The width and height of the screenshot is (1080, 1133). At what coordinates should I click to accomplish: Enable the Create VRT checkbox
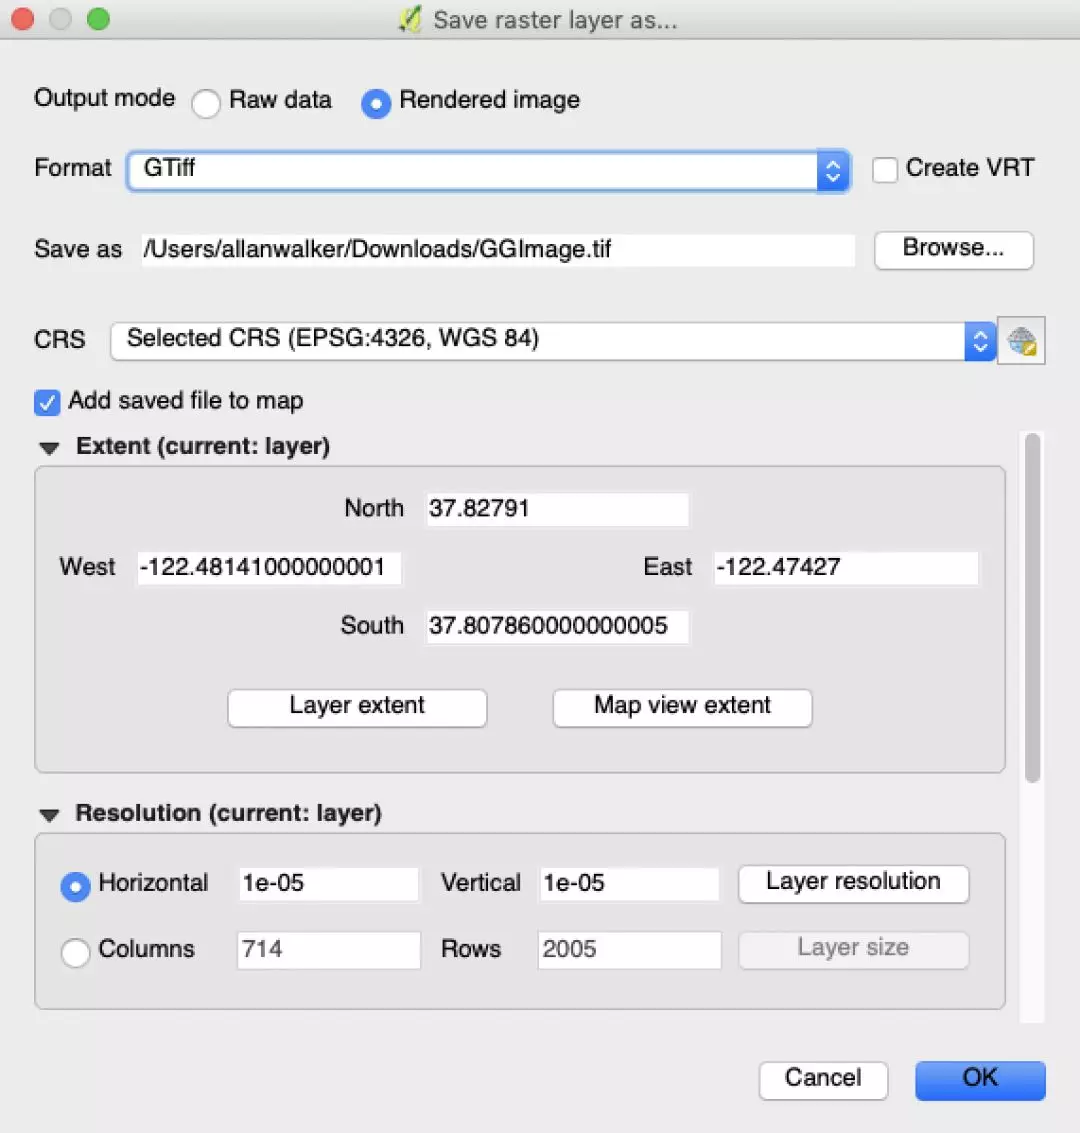(885, 170)
